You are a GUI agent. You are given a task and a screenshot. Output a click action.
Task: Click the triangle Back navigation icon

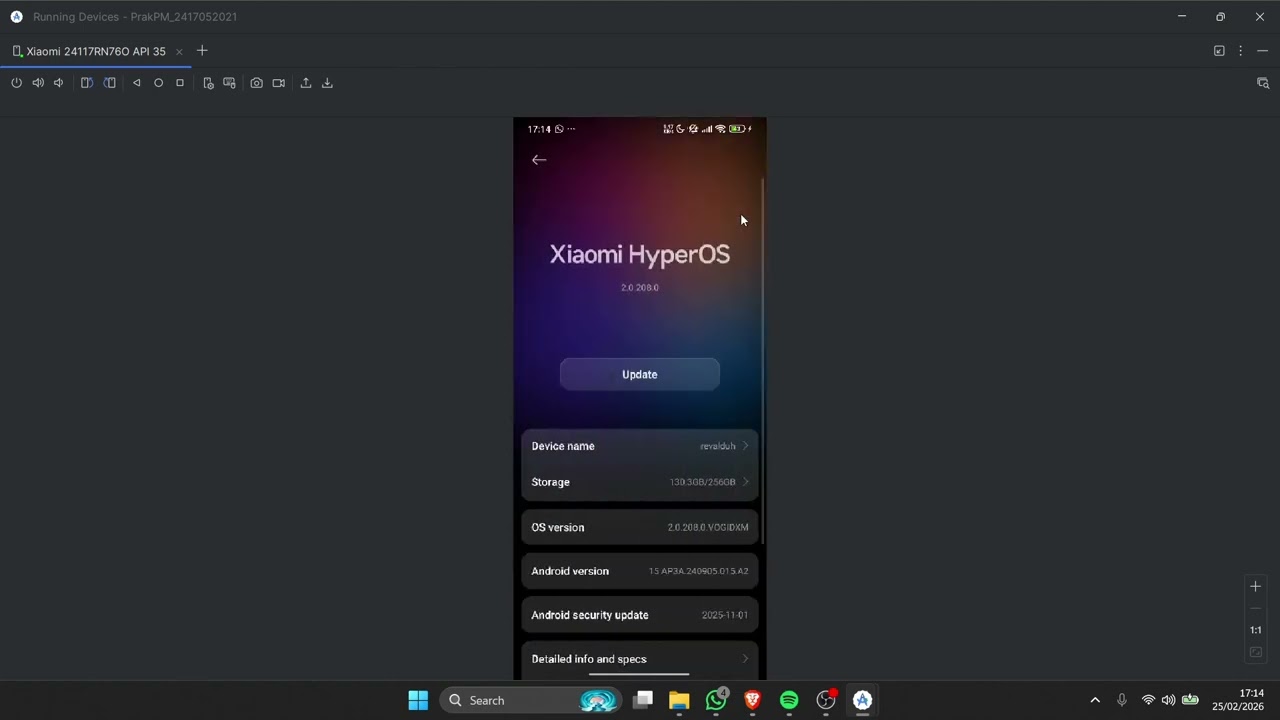(x=137, y=83)
